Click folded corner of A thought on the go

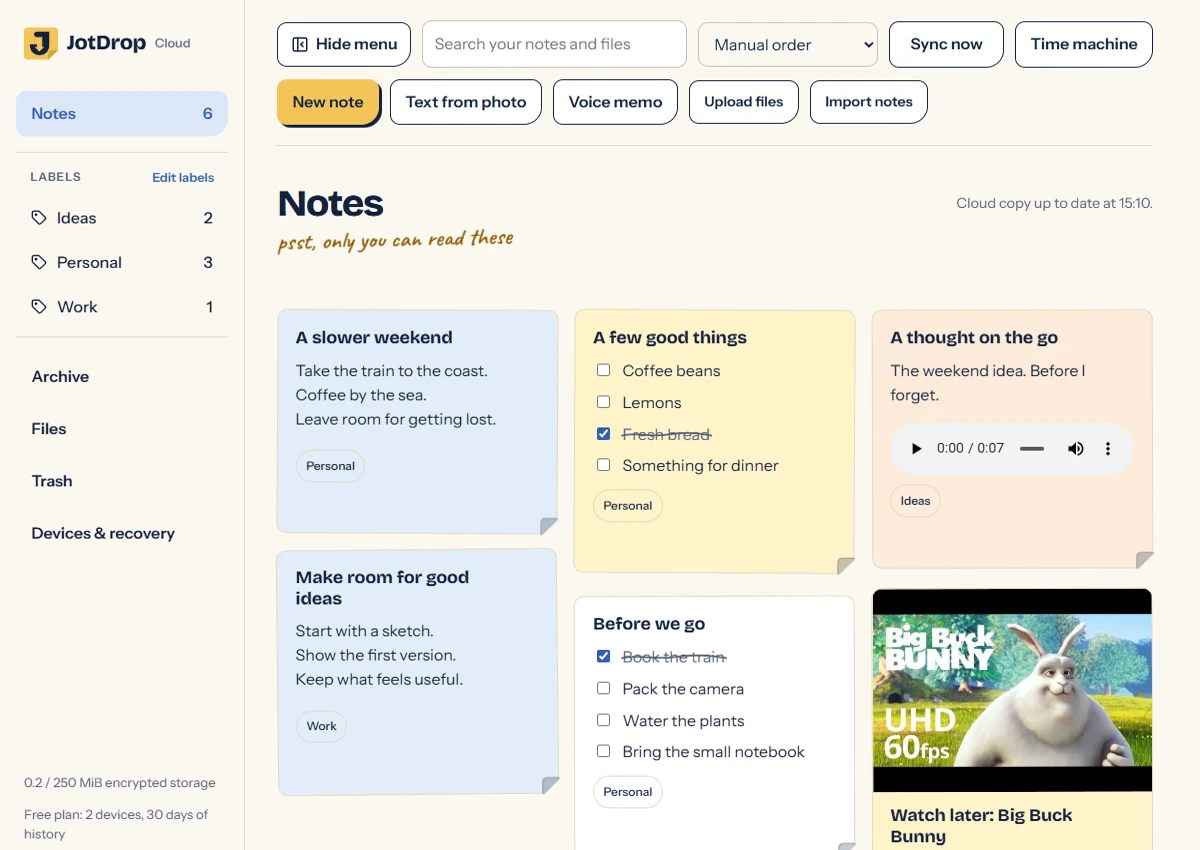pyautogui.click(x=1144, y=560)
